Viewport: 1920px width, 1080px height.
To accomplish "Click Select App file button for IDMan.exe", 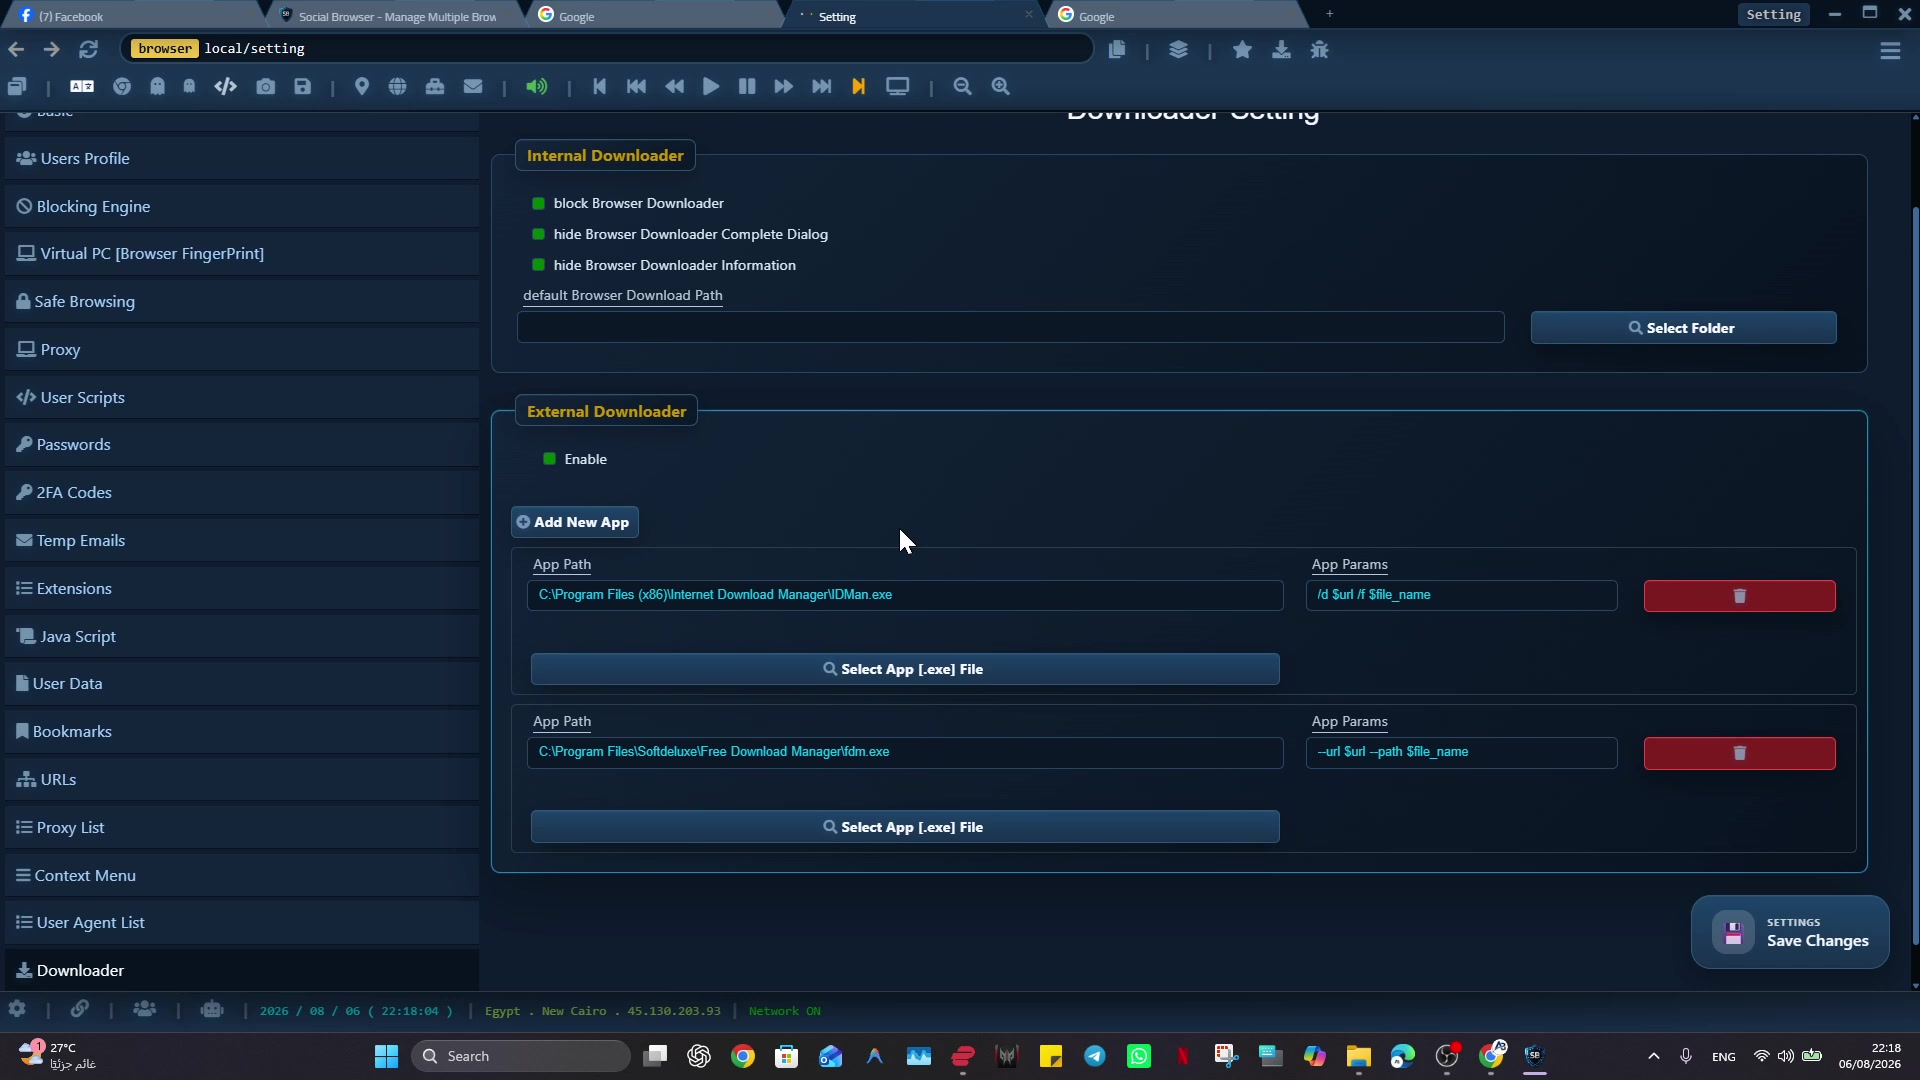I will tap(905, 669).
